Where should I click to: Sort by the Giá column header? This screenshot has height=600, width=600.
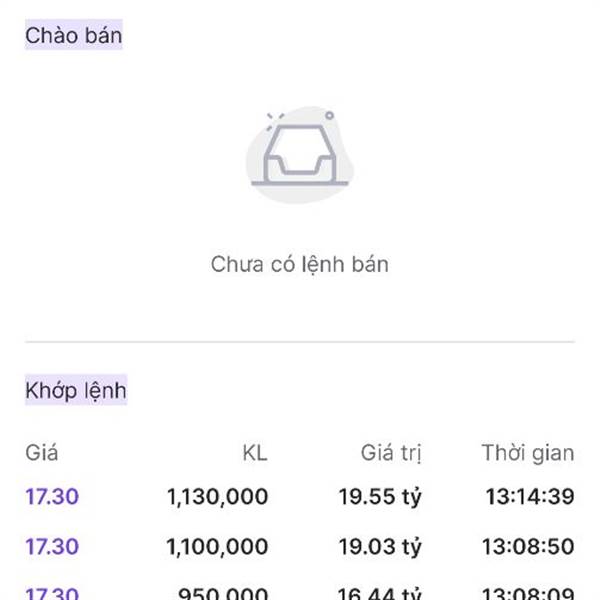tap(41, 453)
